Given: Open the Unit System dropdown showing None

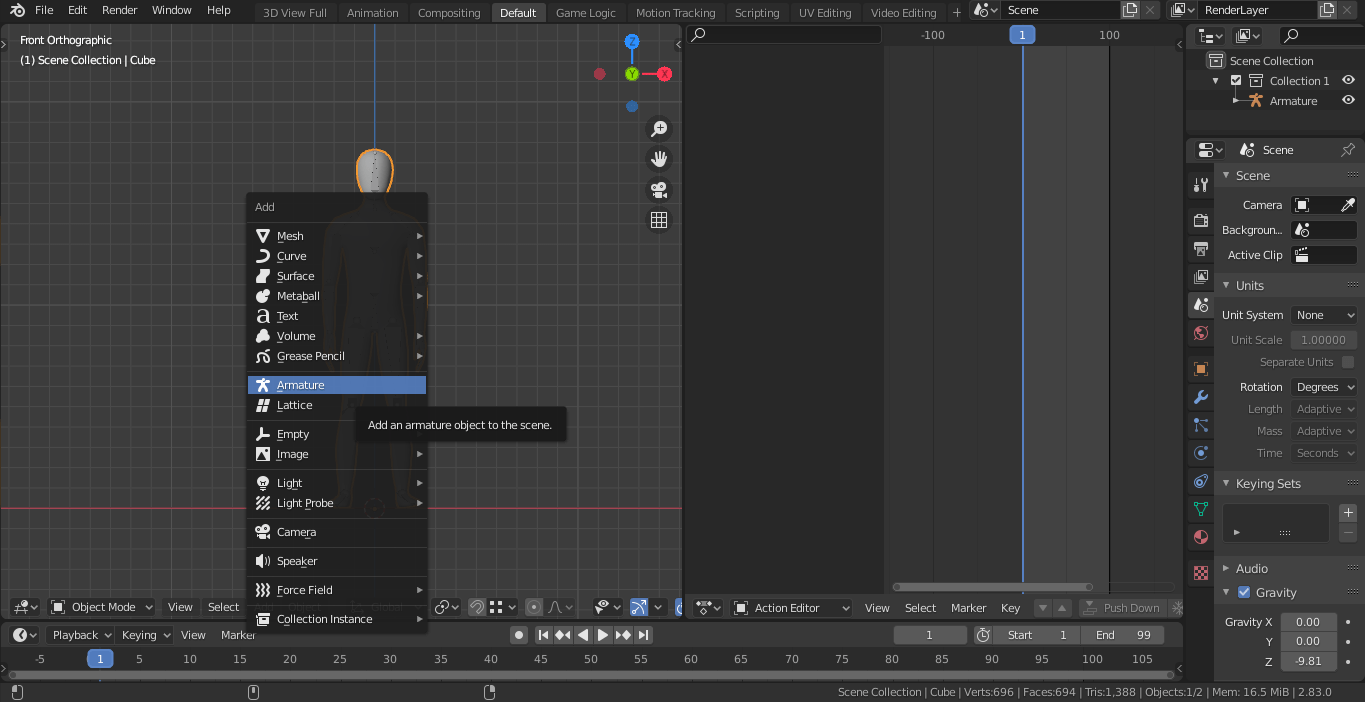Looking at the screenshot, I should click(1324, 314).
